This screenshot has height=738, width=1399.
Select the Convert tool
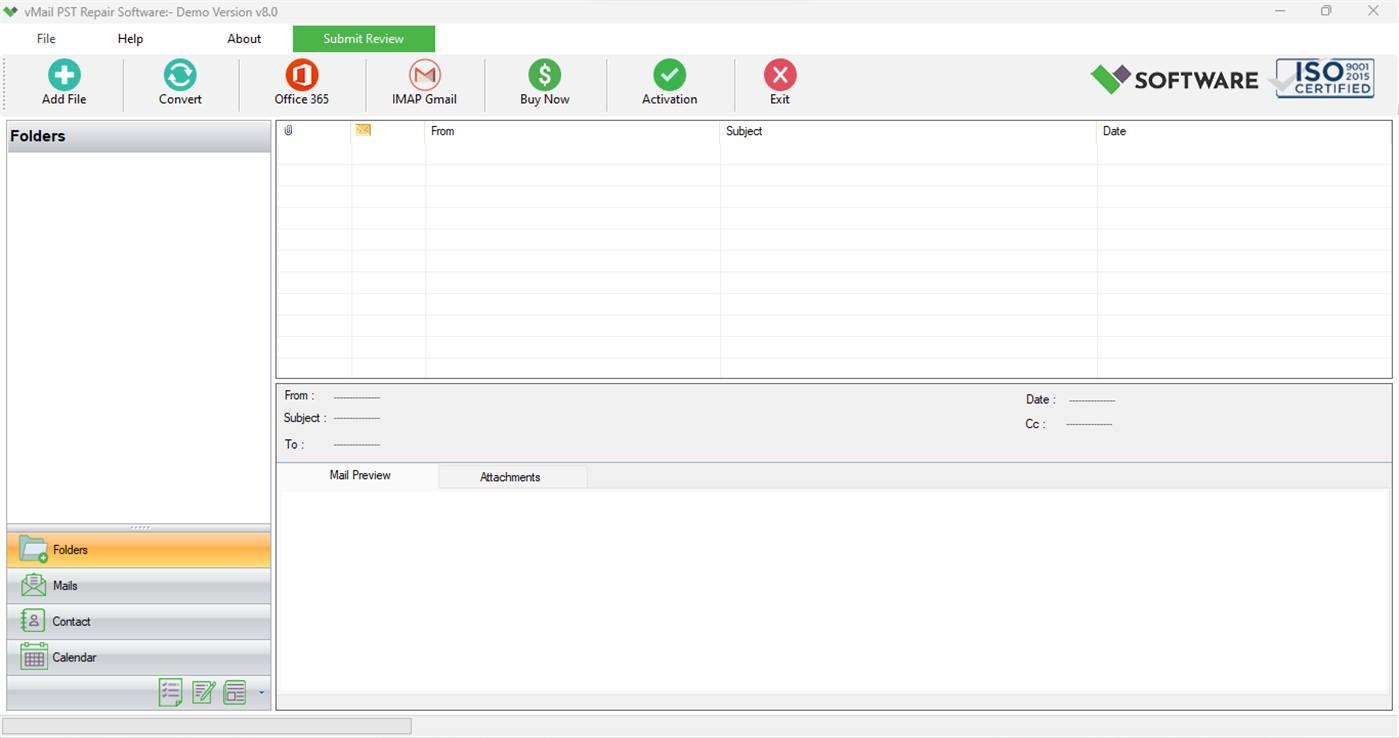pos(179,82)
